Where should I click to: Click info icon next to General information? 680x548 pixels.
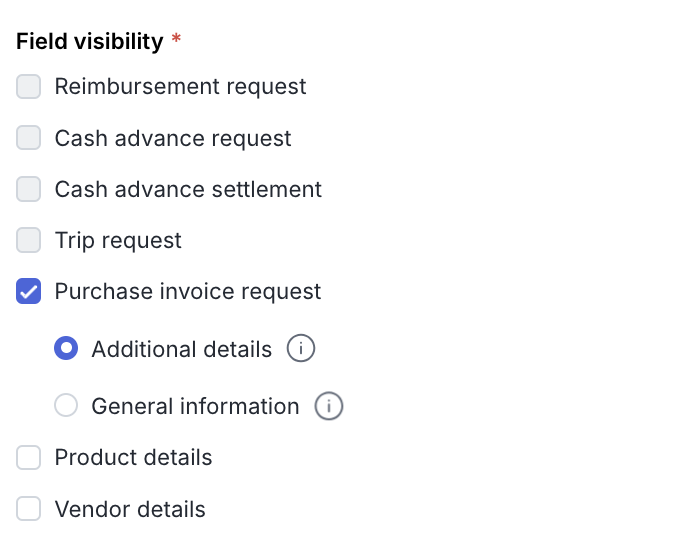pyautogui.click(x=329, y=406)
